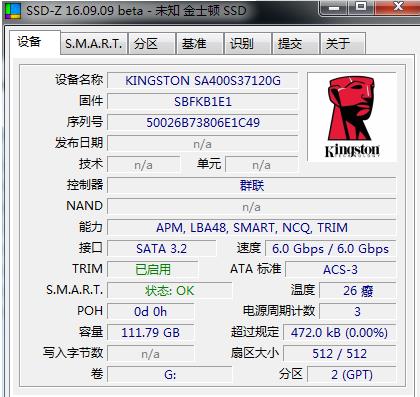Click the 序列号 label
The image size is (420, 397).
85,122
